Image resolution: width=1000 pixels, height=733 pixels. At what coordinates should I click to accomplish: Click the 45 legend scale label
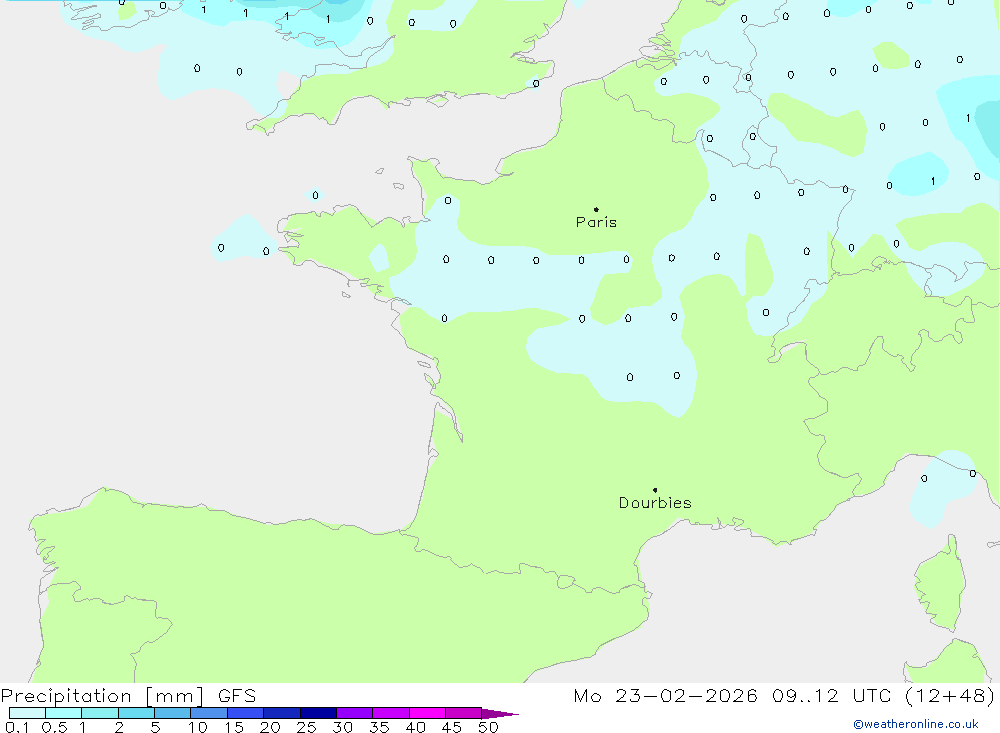pos(452,727)
